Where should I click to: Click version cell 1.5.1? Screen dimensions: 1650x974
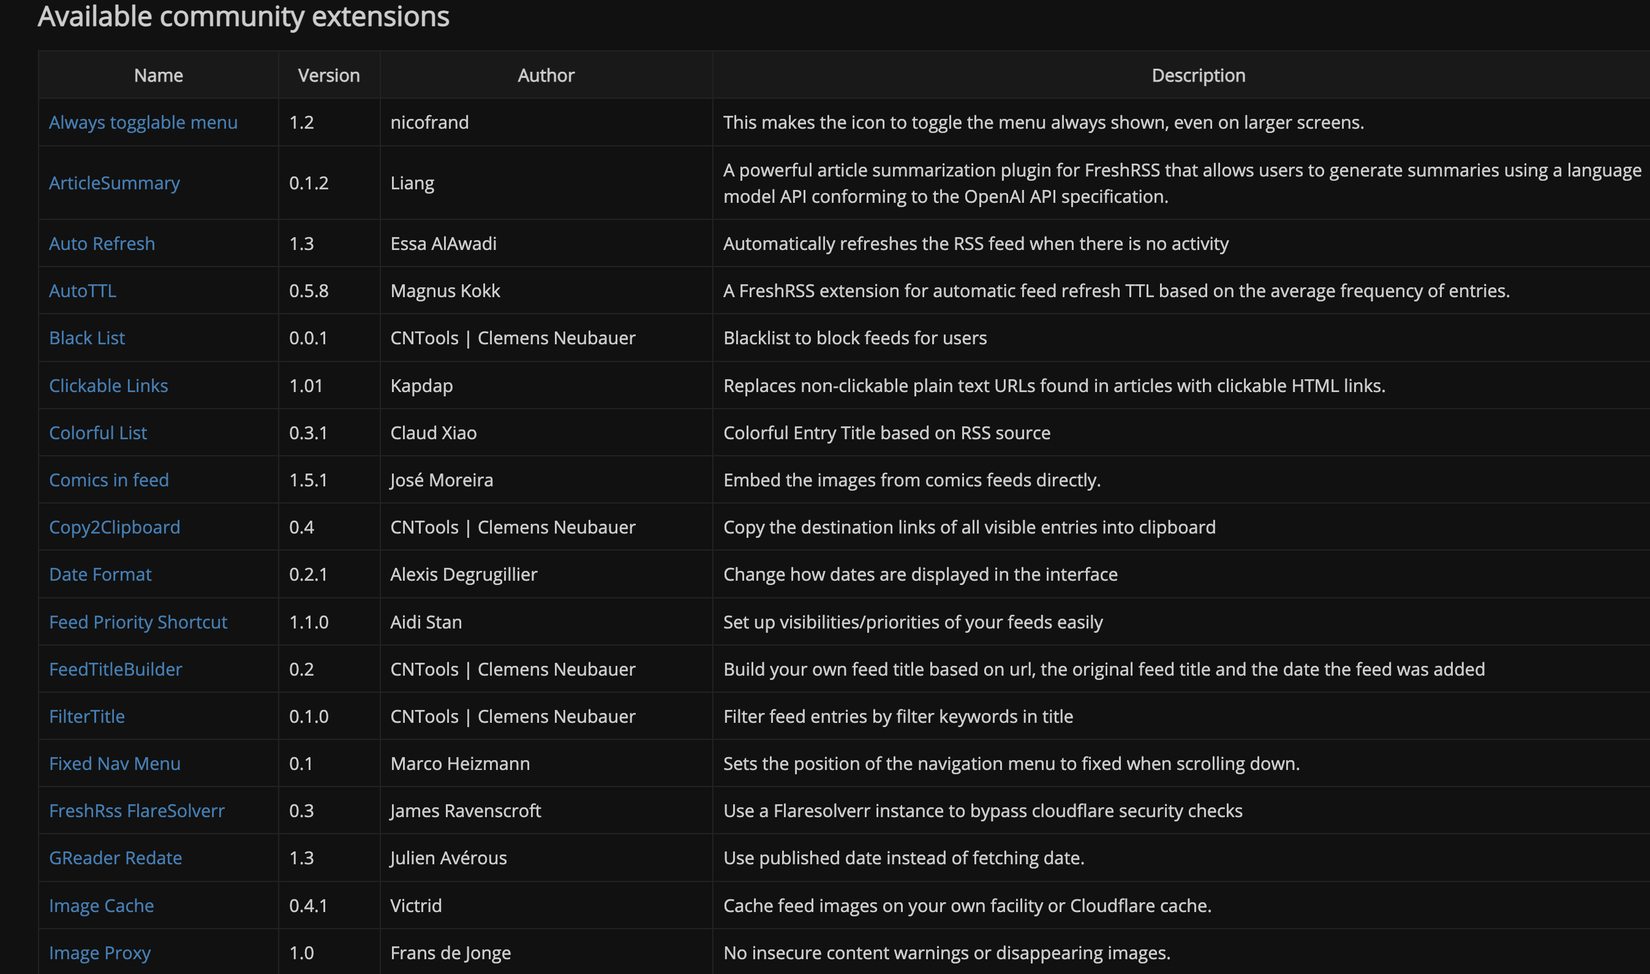coord(308,480)
